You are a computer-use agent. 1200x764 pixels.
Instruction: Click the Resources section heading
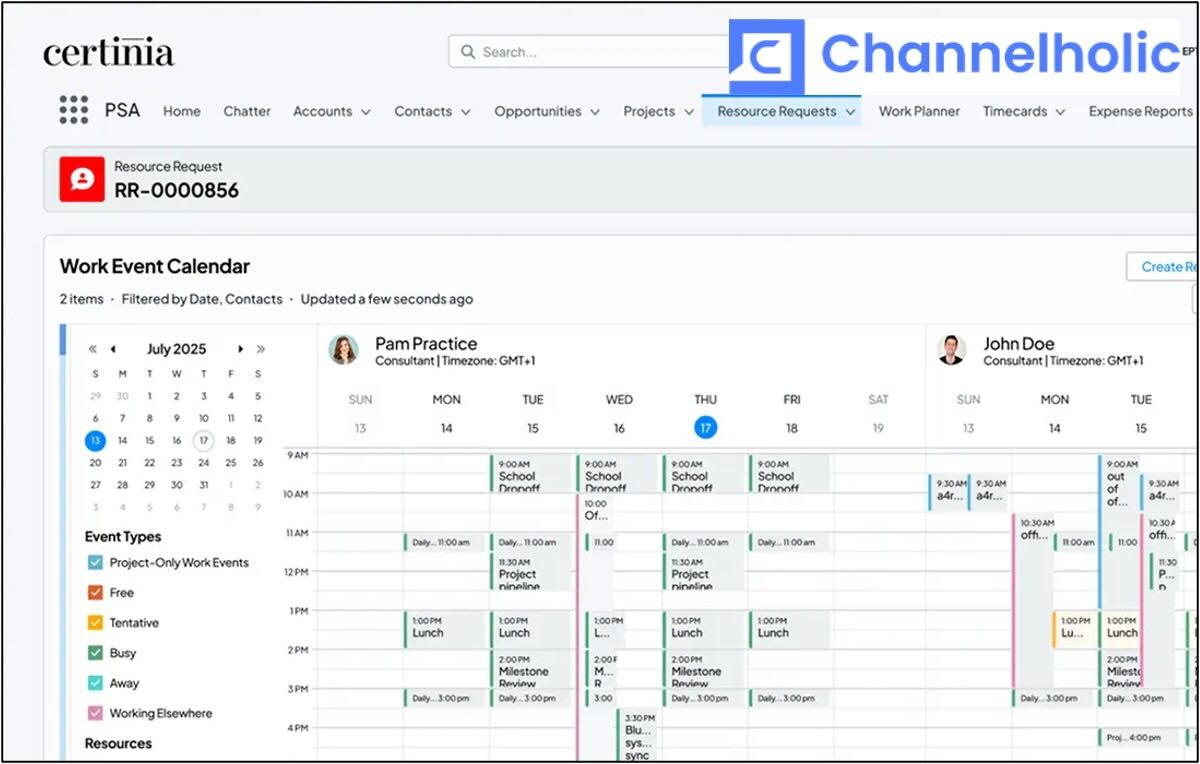(118, 743)
